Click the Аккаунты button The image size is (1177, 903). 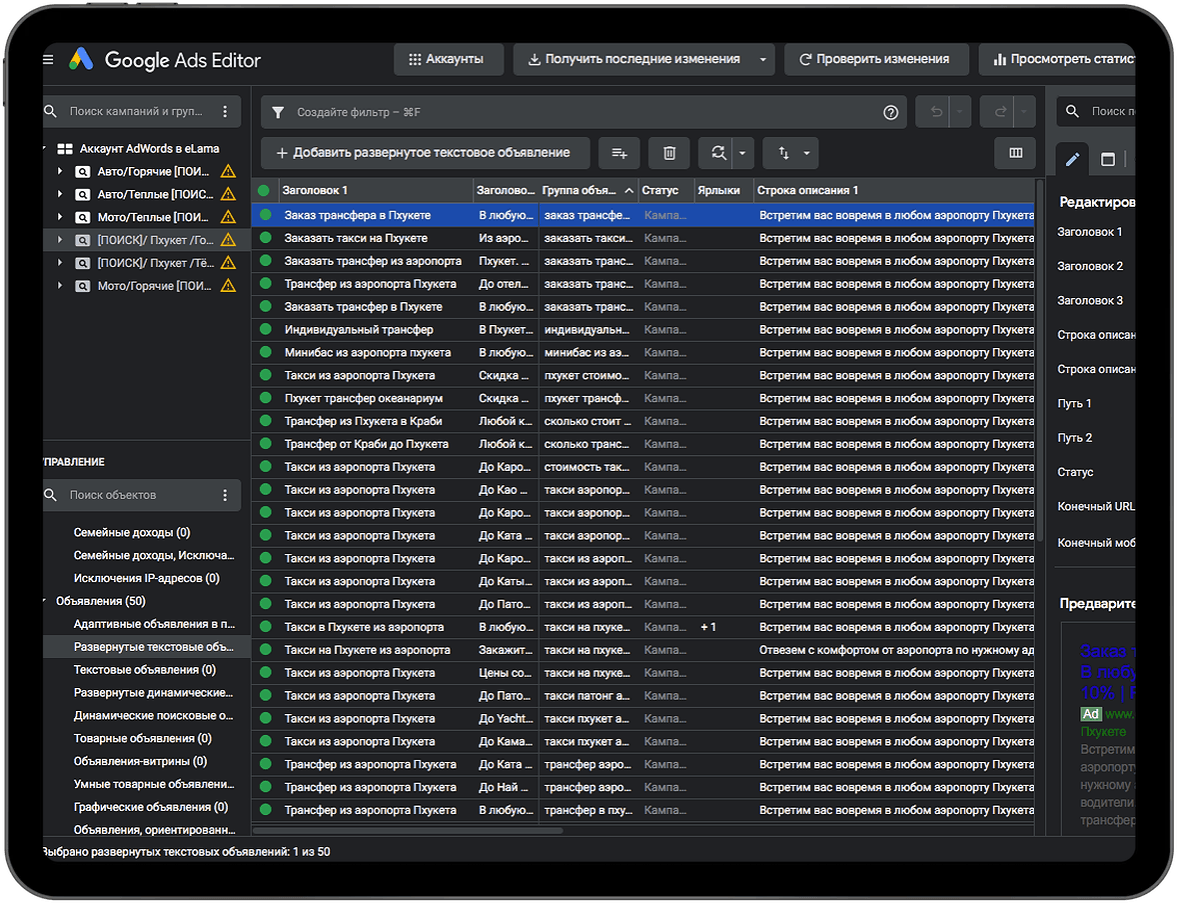coord(446,60)
